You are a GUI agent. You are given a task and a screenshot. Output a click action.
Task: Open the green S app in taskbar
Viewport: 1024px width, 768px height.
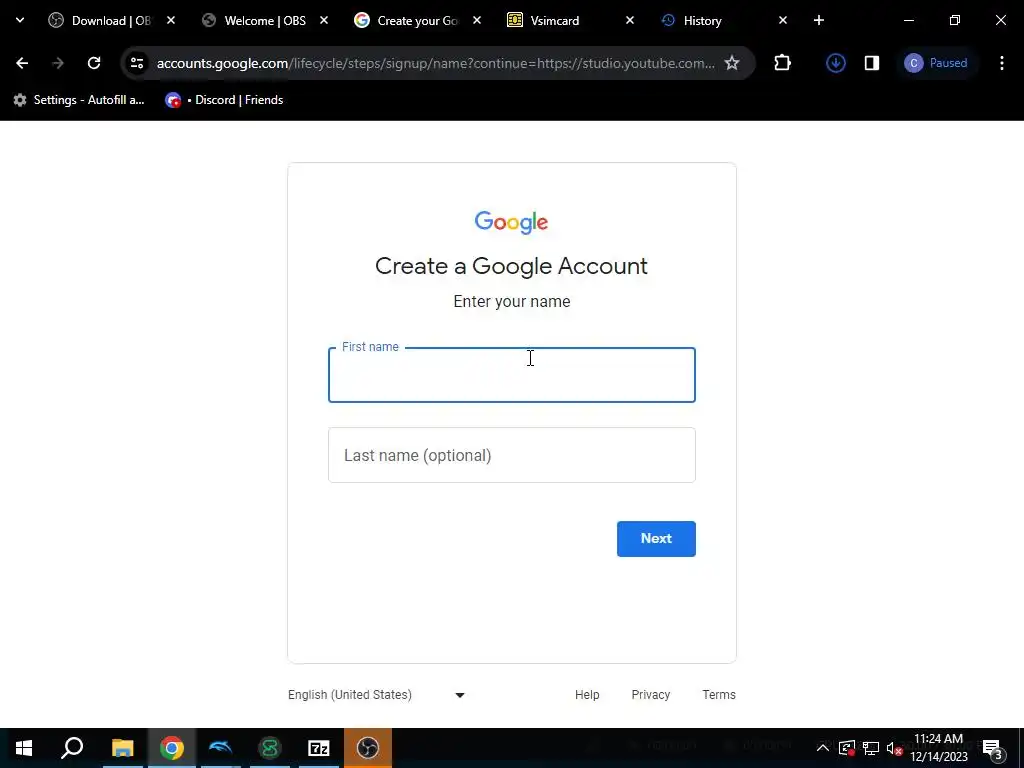tap(270, 748)
